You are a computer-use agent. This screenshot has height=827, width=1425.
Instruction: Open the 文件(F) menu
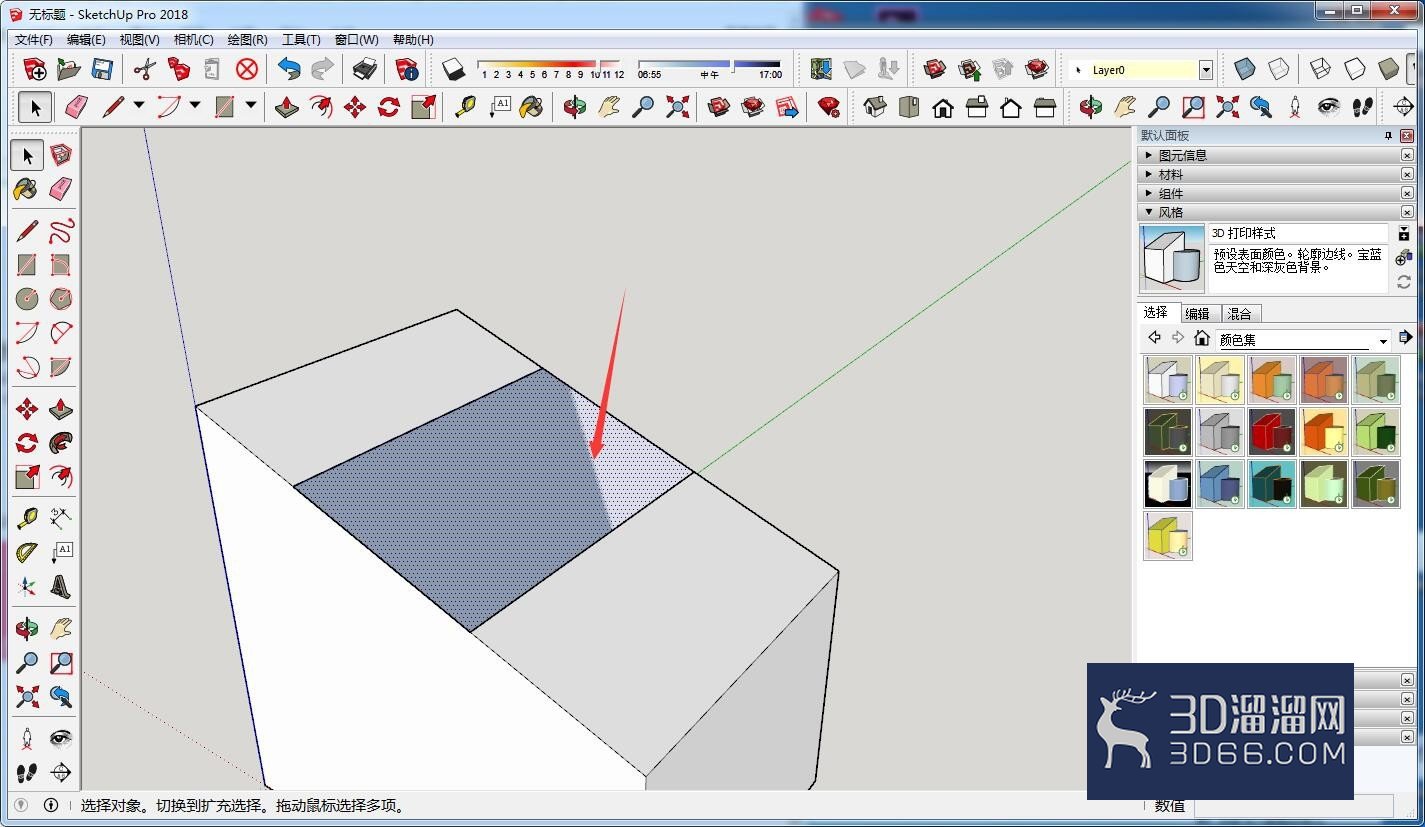[34, 40]
